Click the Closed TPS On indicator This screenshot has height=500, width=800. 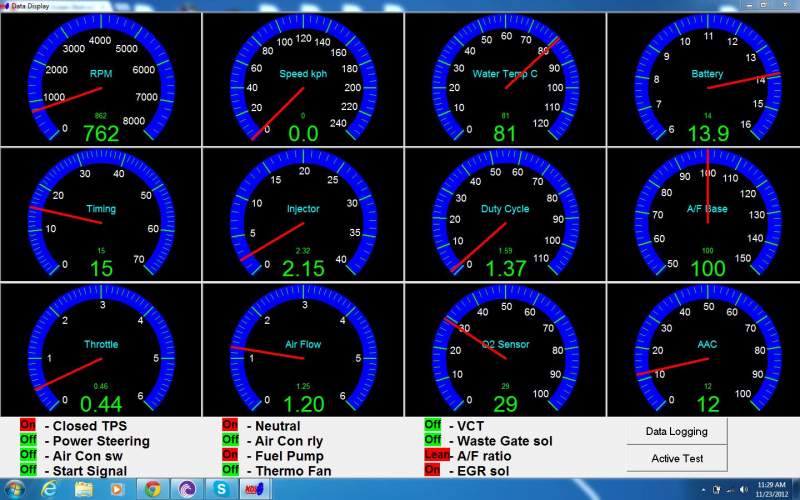[x=28, y=425]
